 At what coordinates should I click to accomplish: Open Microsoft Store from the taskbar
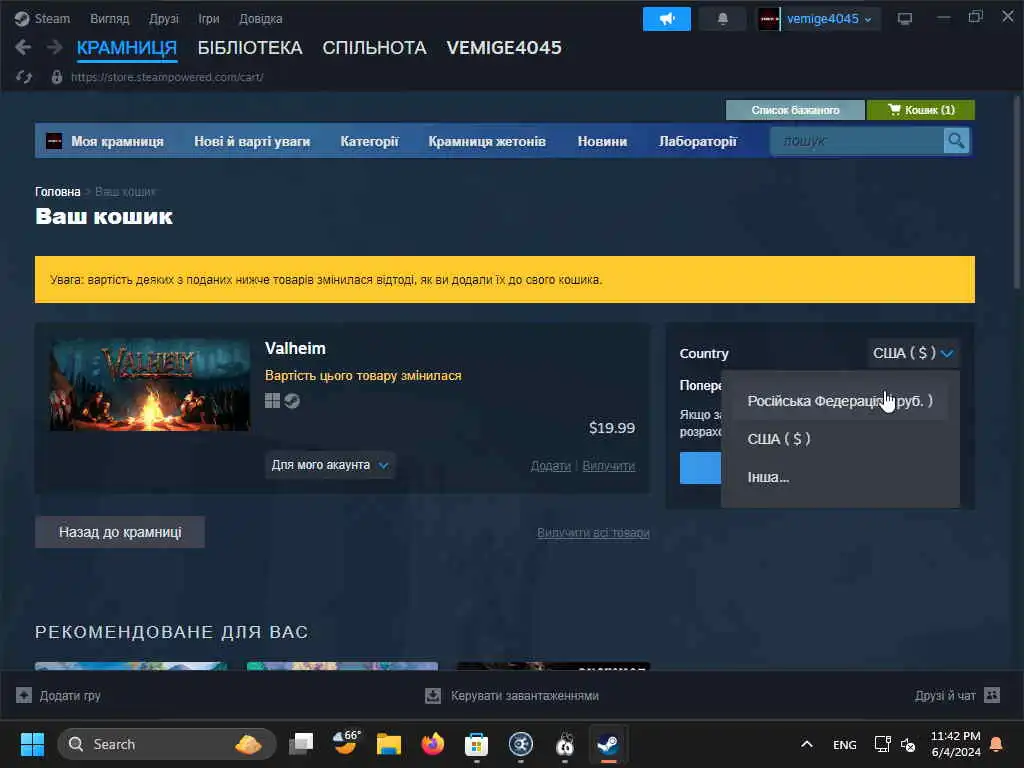pos(476,744)
